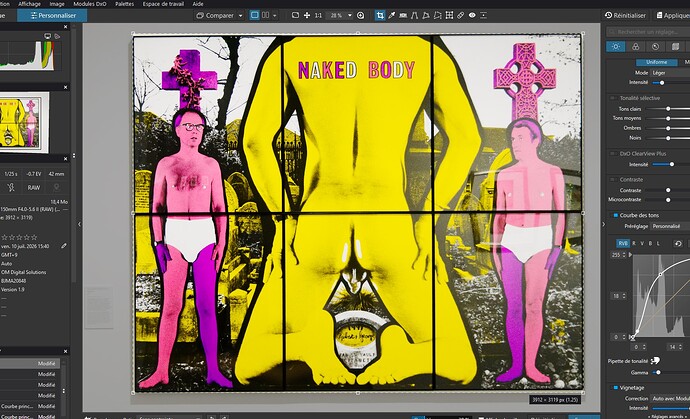
Task: Activate the move/pan hand tool
Action: [x=307, y=15]
